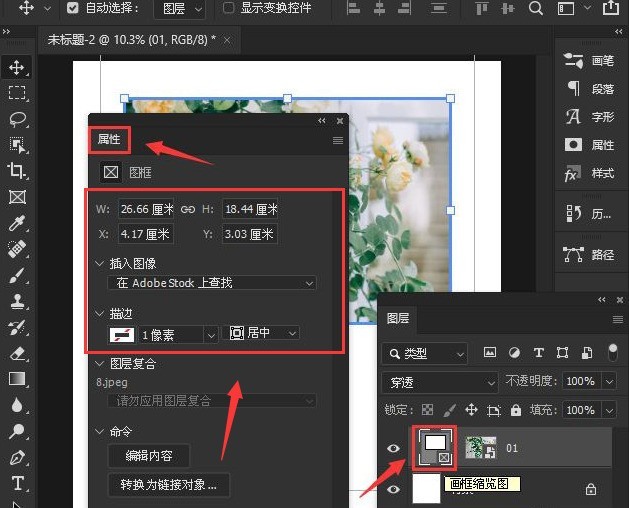Select the Rectangular Marquee tool
Image resolution: width=629 pixels, height=508 pixels.
tap(17, 93)
